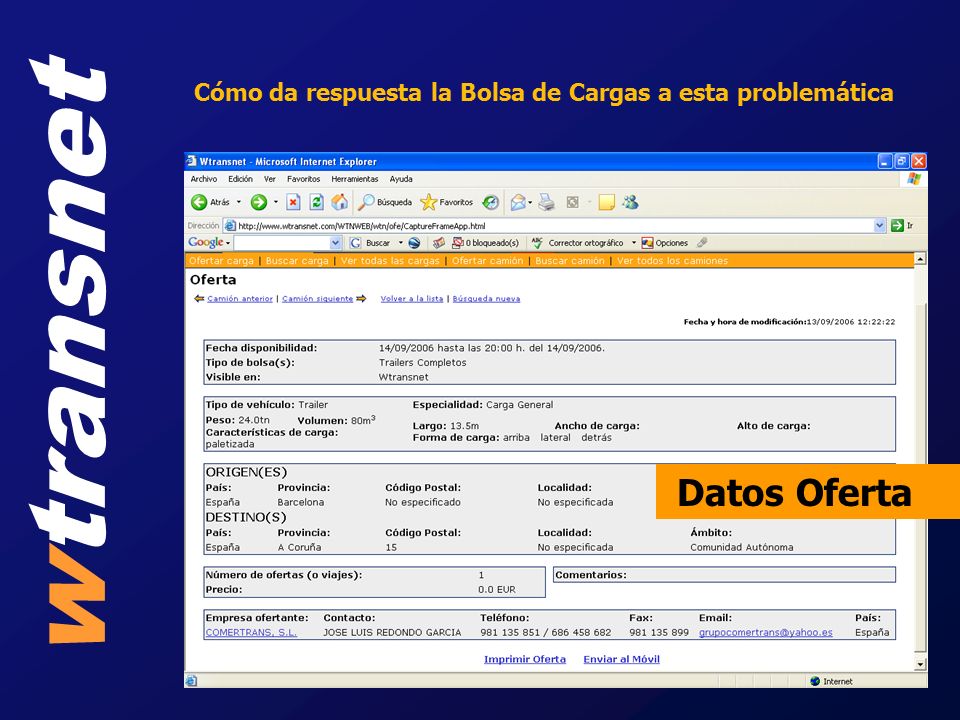The image size is (960, 720).
Task: Expand the Buscar options dropdown arrow
Action: (400, 243)
